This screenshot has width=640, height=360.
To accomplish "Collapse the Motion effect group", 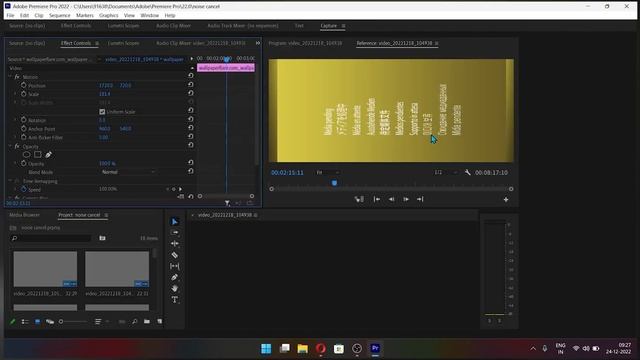I will 10,77.
